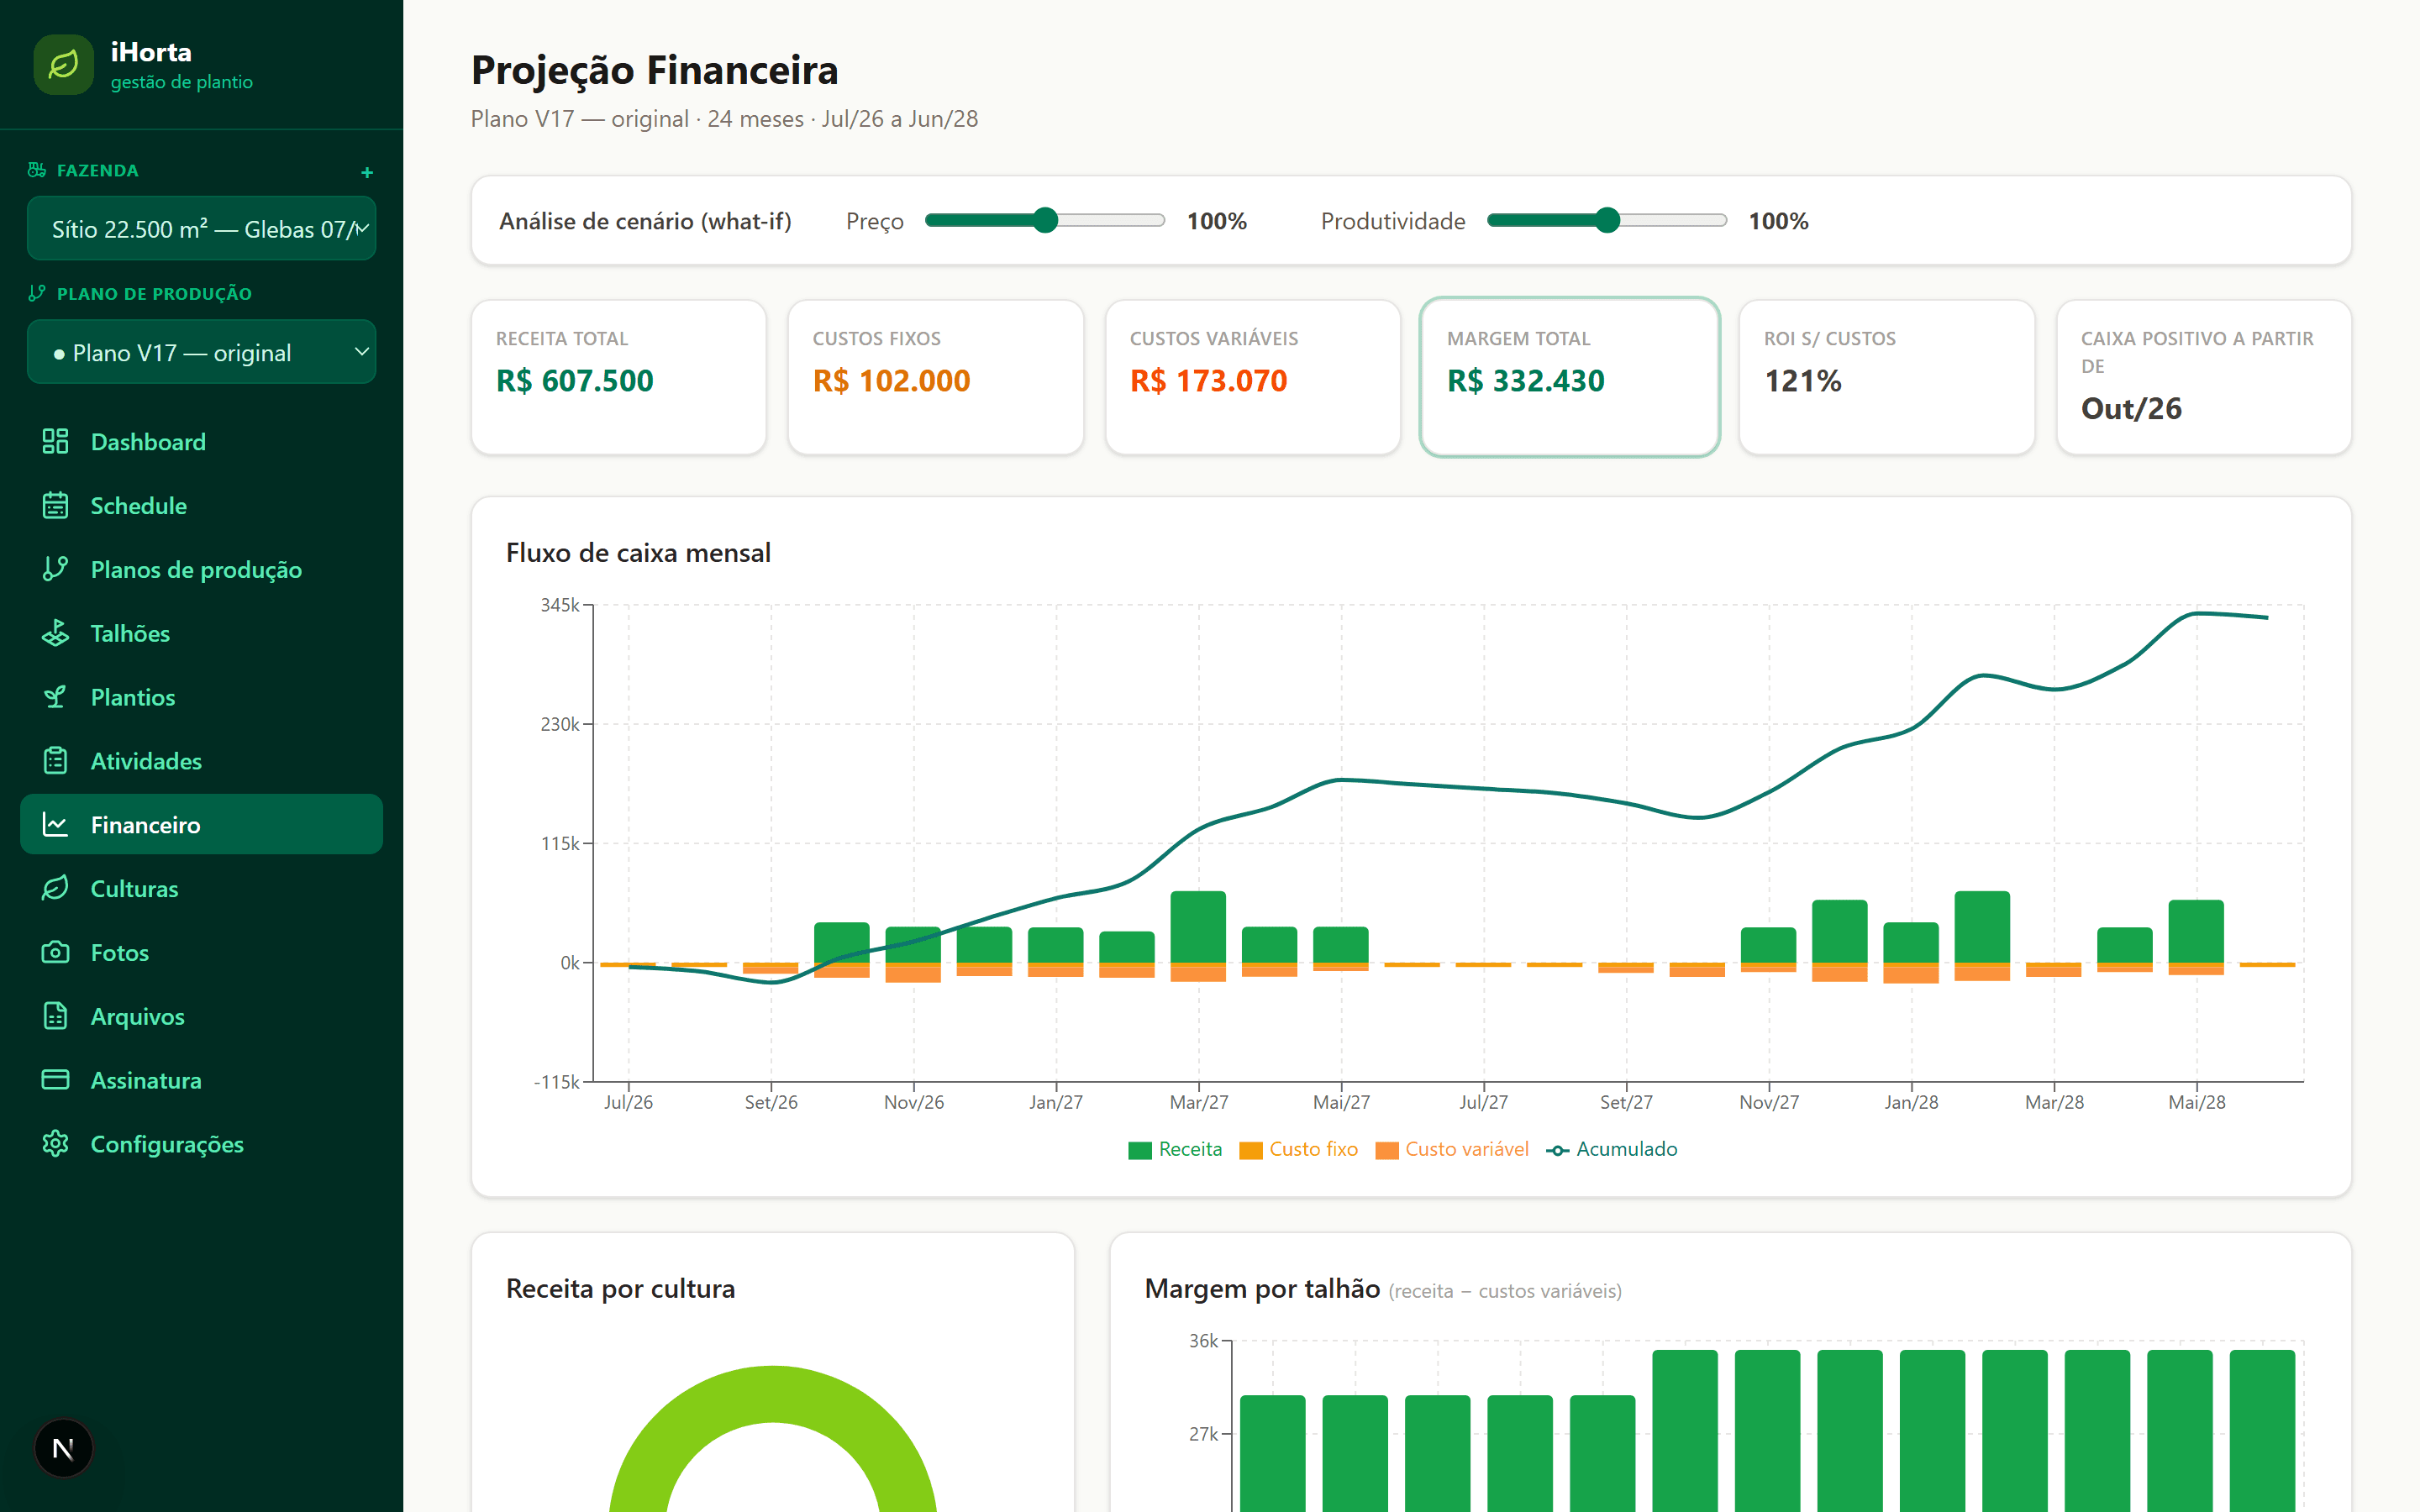
Task: Click the Produtividade 100% value
Action: click(x=1779, y=221)
